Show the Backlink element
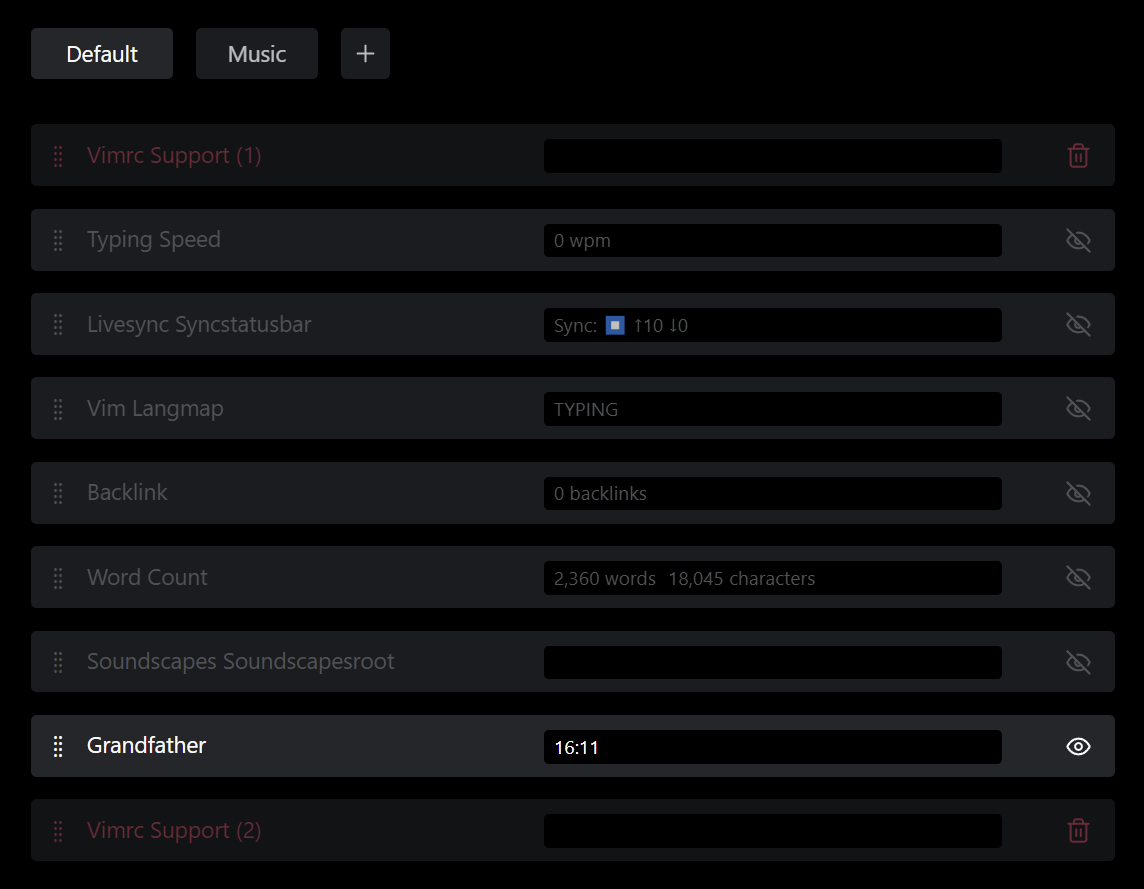The height and width of the screenshot is (889, 1144). point(1078,492)
